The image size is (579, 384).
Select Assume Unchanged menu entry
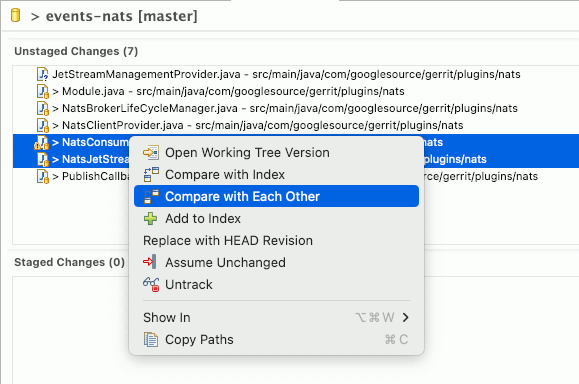coord(276,262)
